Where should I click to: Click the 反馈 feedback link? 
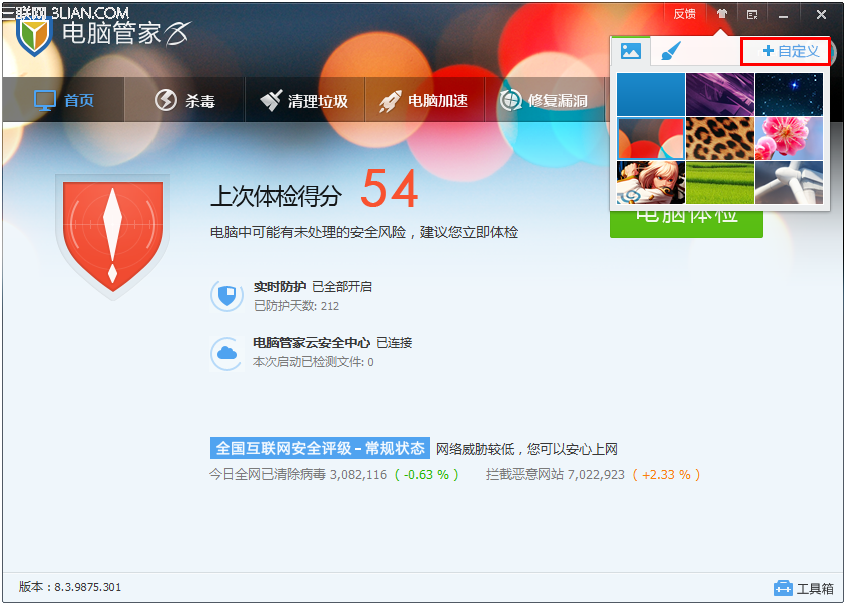pyautogui.click(x=684, y=14)
